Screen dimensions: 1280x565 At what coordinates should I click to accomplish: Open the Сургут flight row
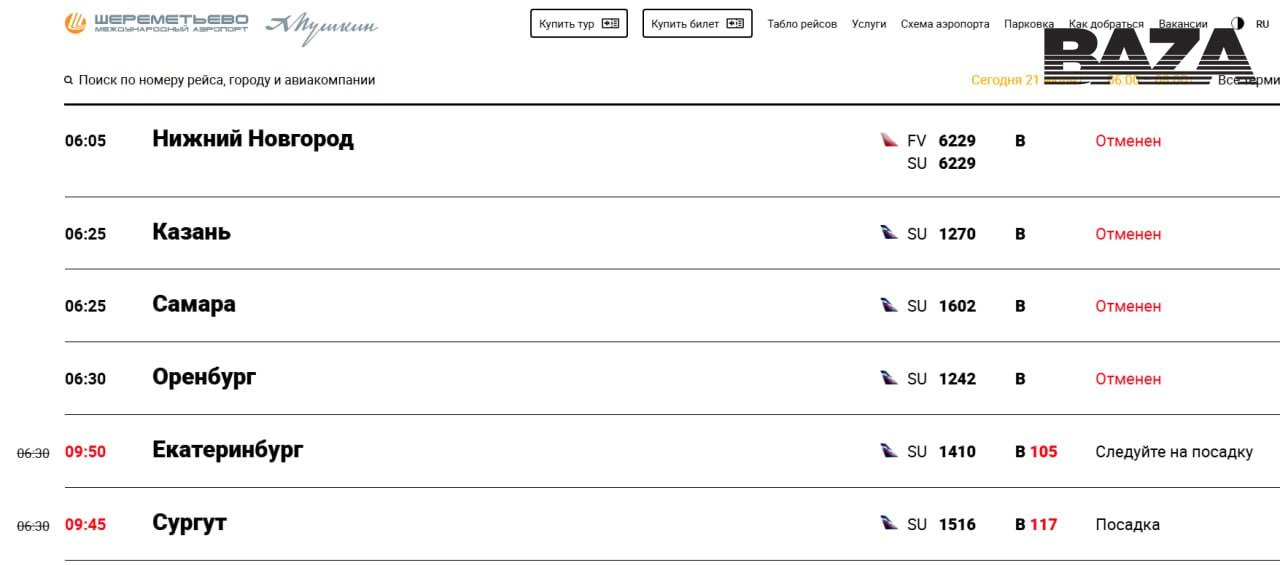click(x=672, y=524)
